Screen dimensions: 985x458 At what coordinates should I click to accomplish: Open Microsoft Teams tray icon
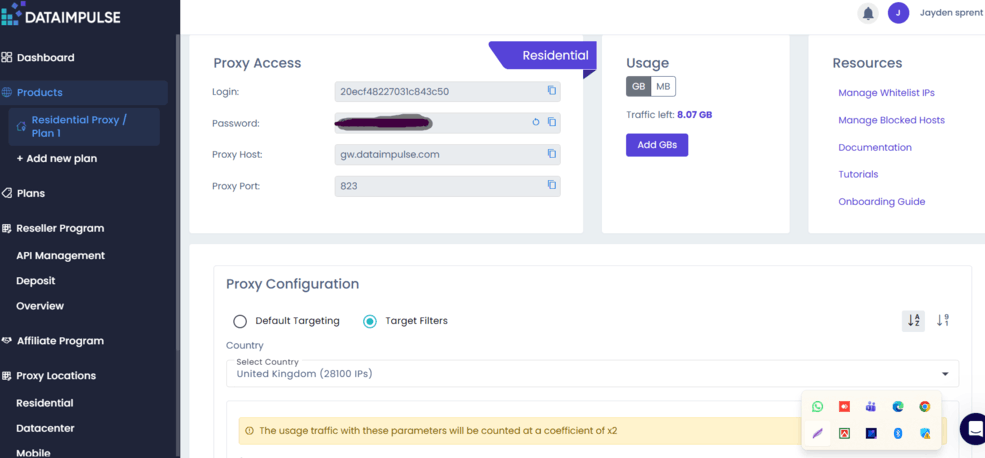pyautogui.click(x=871, y=406)
